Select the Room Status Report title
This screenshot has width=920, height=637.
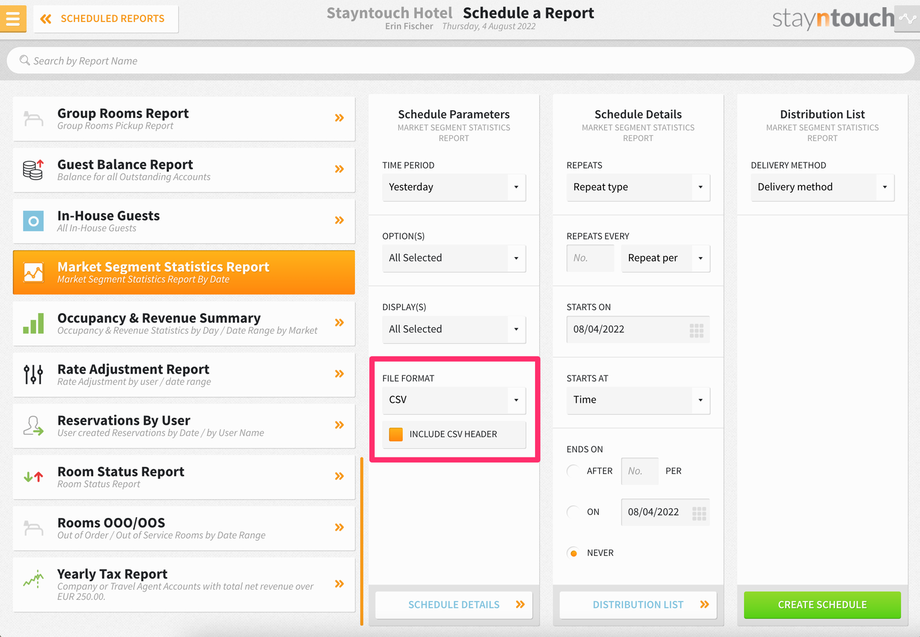pyautogui.click(x=121, y=472)
